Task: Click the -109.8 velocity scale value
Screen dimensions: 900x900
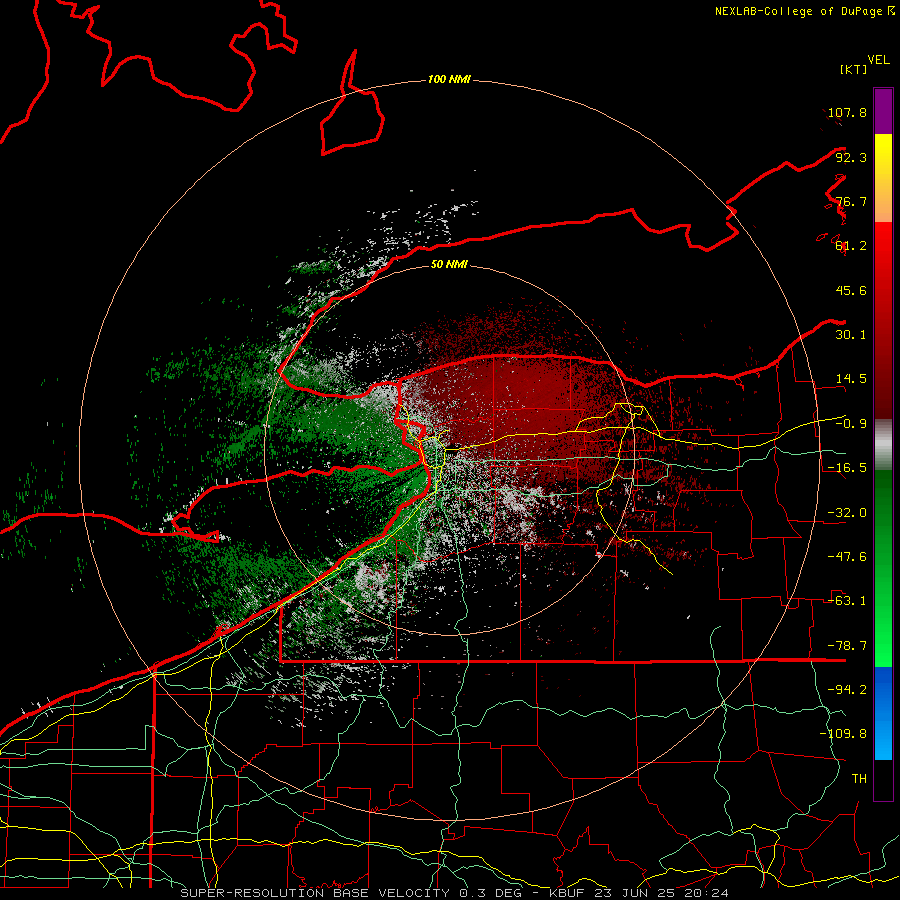Action: [x=843, y=734]
